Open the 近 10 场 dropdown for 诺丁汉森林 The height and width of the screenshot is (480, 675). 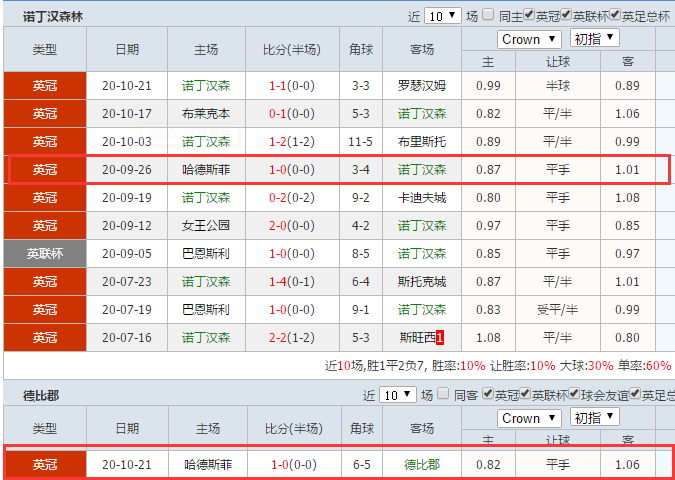(x=443, y=16)
